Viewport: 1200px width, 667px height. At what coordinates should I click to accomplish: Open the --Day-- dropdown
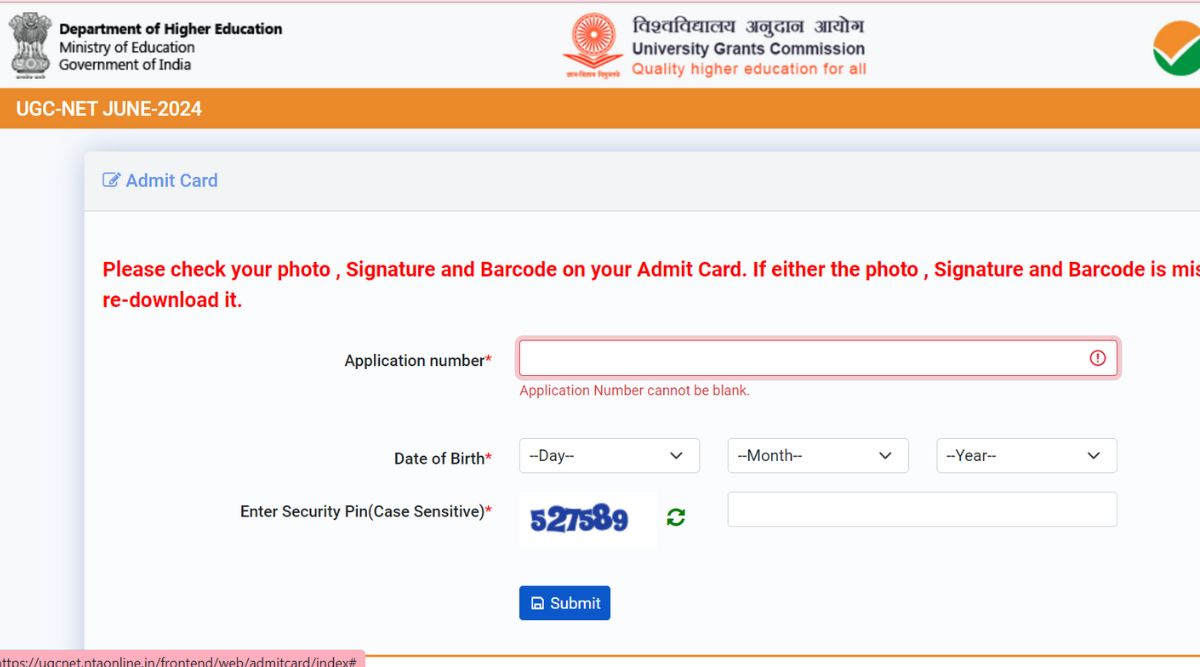point(609,455)
